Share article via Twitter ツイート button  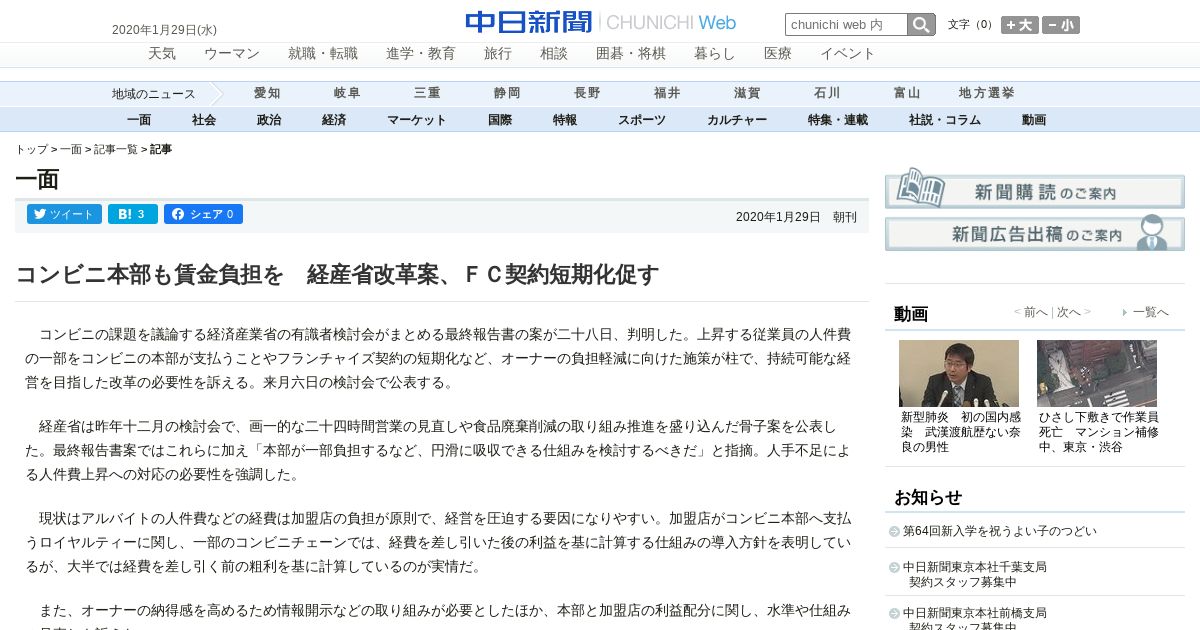64,214
